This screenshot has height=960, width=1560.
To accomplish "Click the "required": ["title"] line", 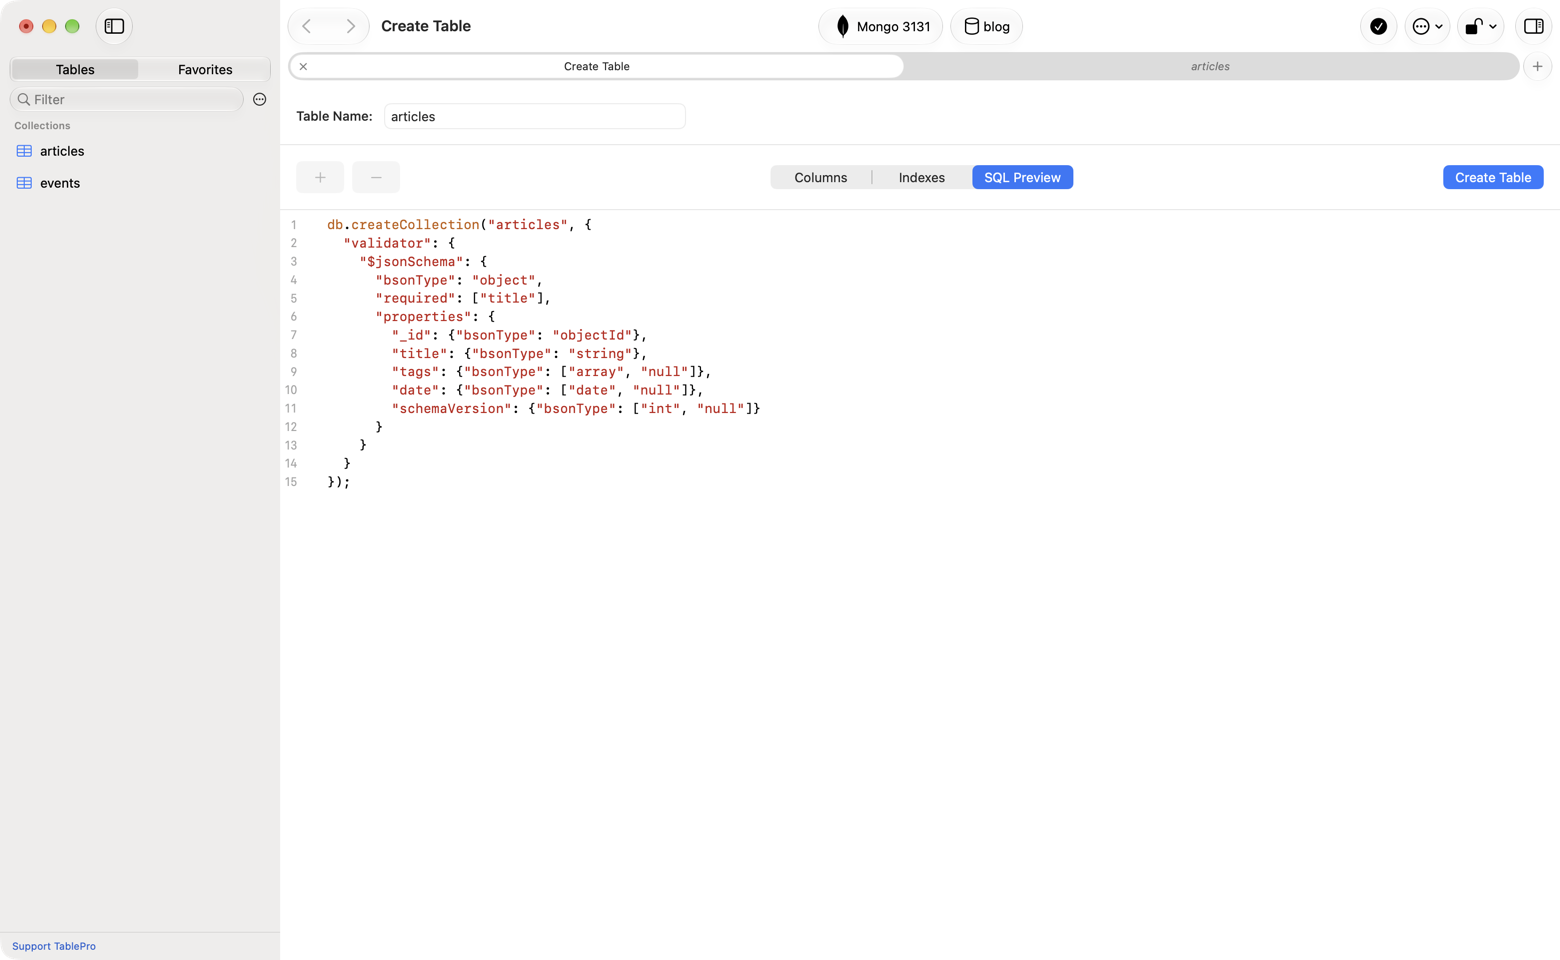I will [x=463, y=298].
